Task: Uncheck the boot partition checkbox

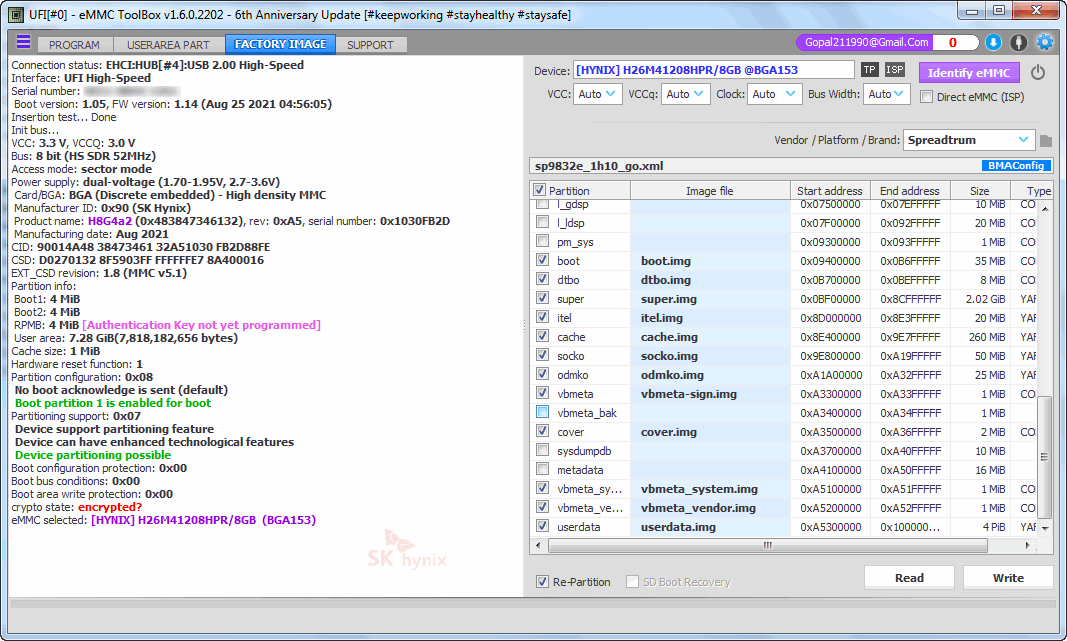Action: pyautogui.click(x=542, y=261)
